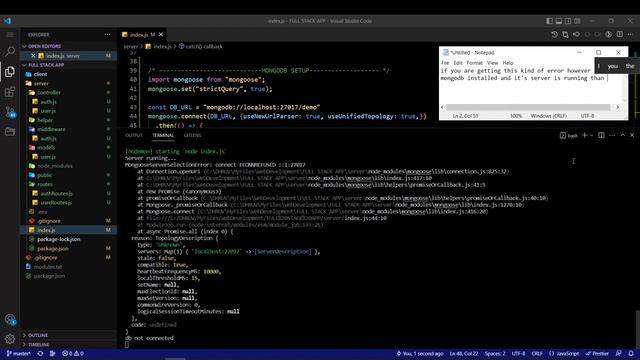This screenshot has height=360, width=640.
Task: Open index.js in server folder tree
Action: pos(68,230)
